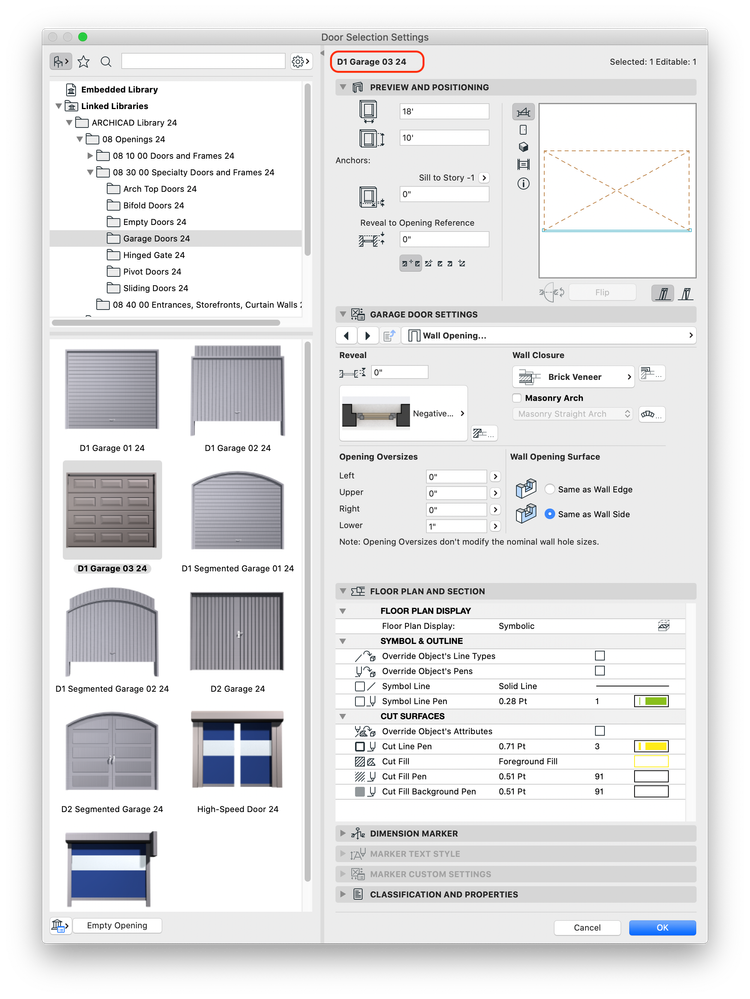Open the Negative reveal type selector
The height and width of the screenshot is (999, 750).
(x=403, y=413)
